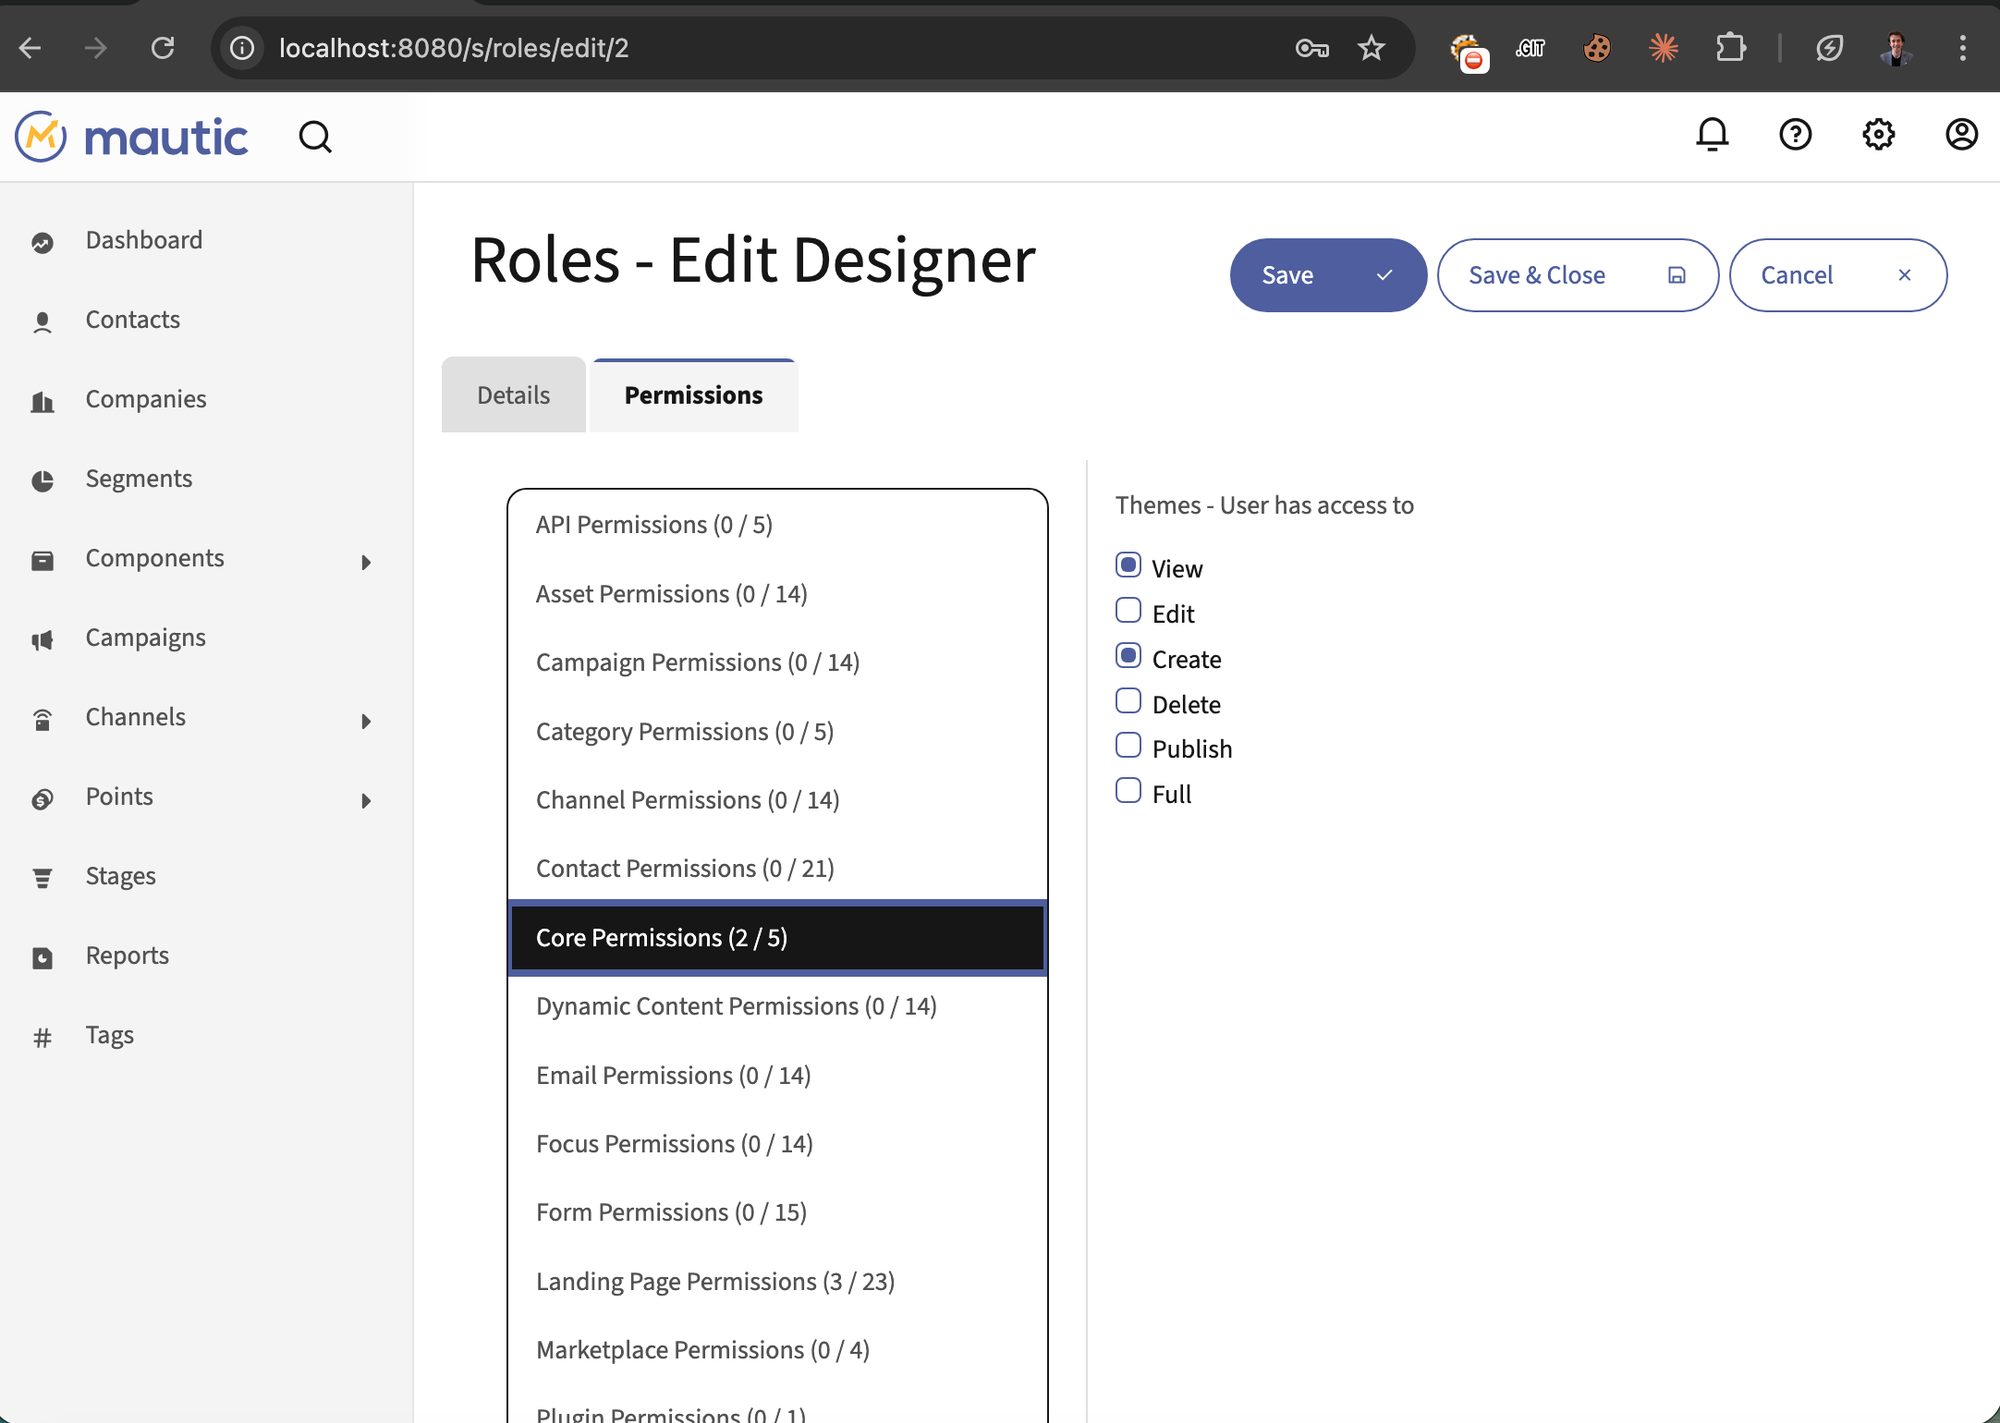Click the Dashboard sidebar icon
This screenshot has width=2000, height=1423.
pos(42,242)
